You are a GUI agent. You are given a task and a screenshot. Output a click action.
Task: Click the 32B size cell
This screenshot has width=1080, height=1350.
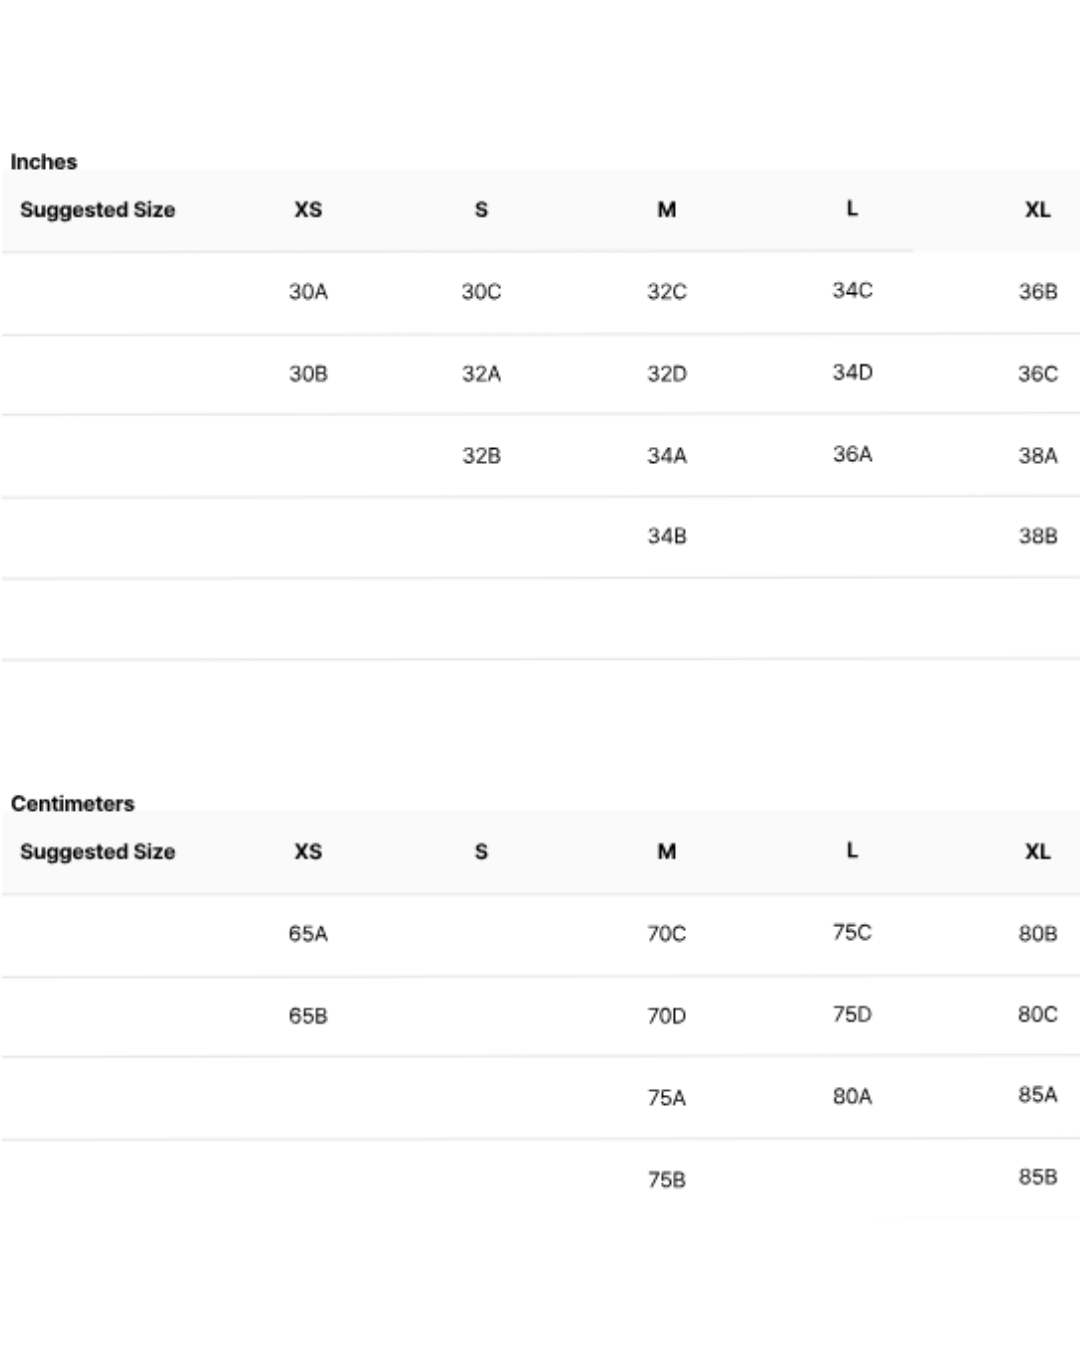[x=481, y=456]
